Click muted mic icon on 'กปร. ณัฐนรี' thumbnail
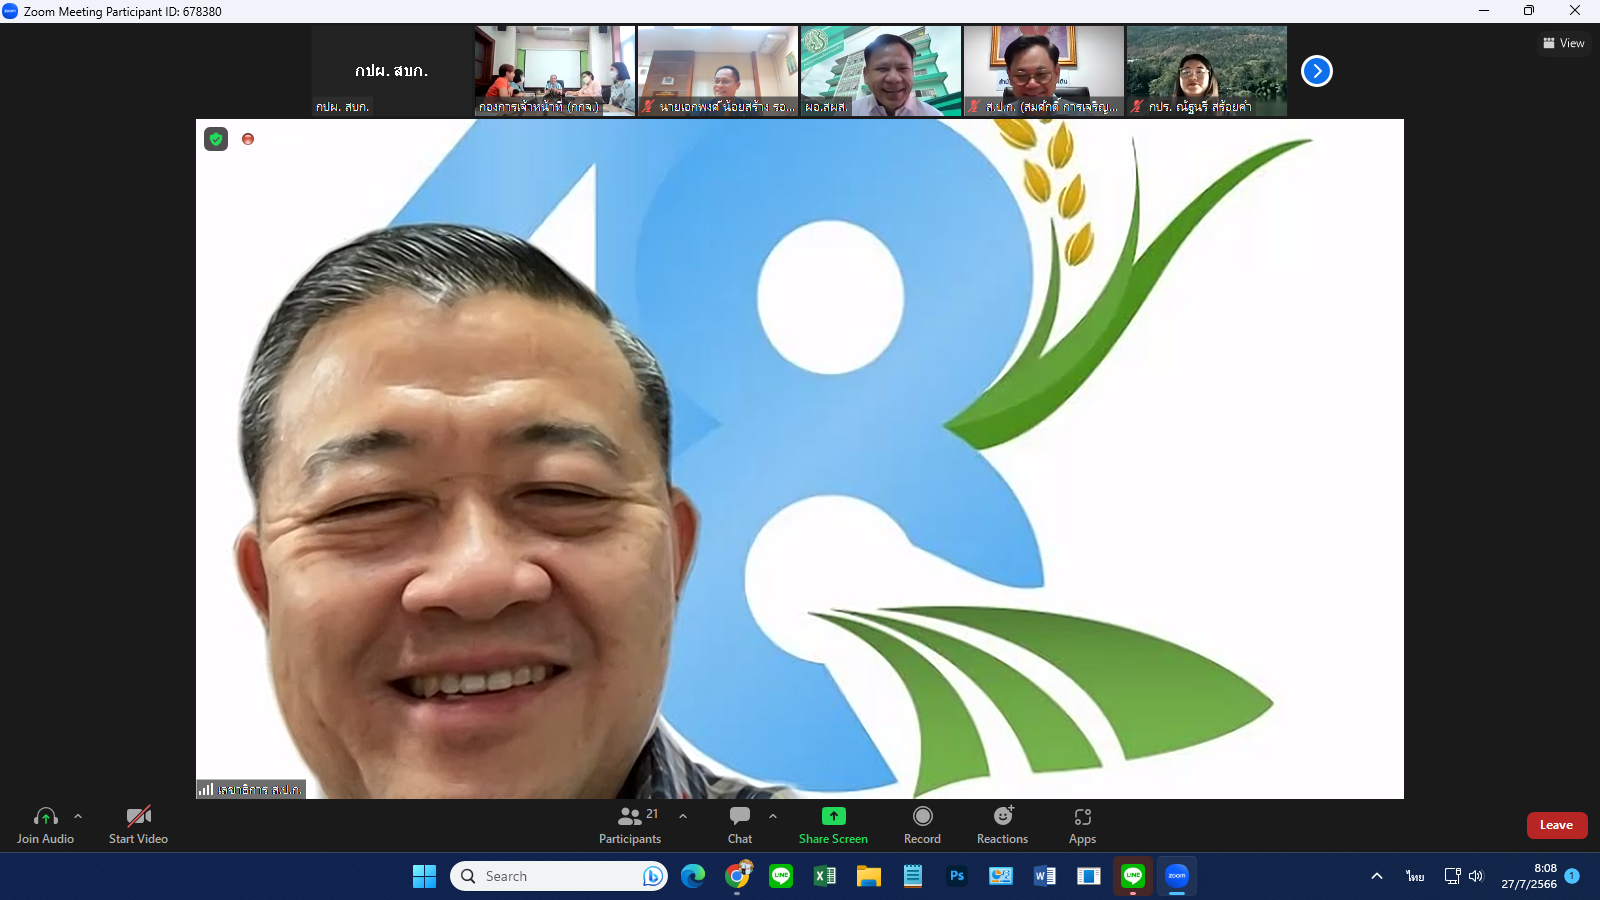Viewport: 1600px width, 900px height. pos(1138,106)
